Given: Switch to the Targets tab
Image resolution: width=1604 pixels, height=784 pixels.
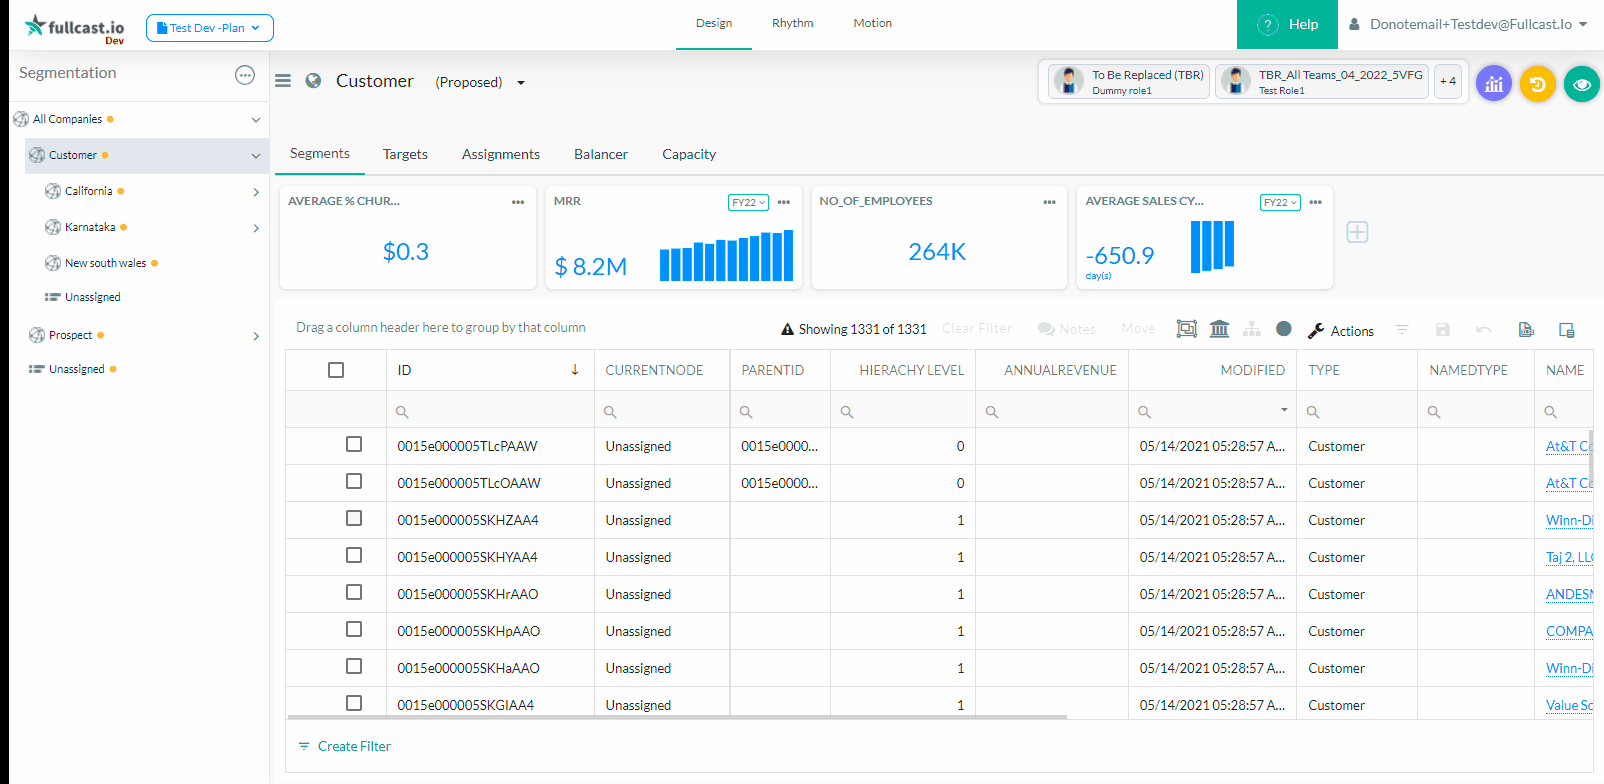Looking at the screenshot, I should [x=405, y=154].
